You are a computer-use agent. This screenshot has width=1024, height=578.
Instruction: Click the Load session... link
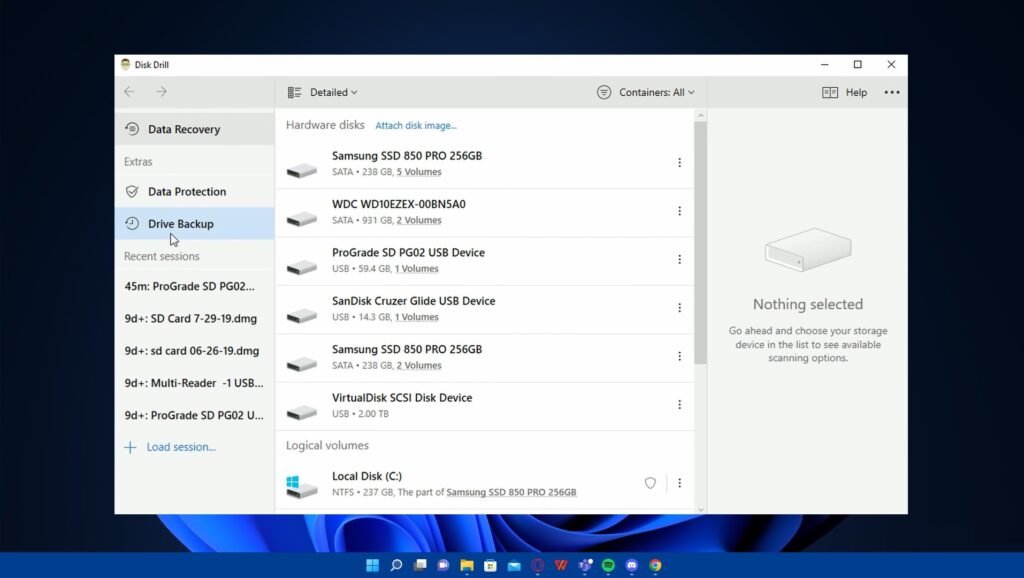tap(170, 447)
